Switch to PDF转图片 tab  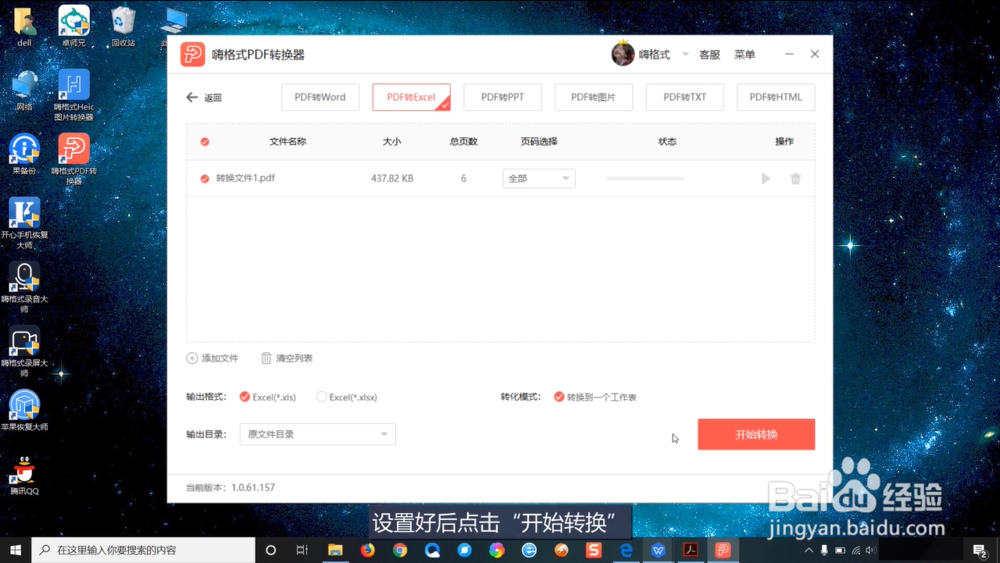(593, 97)
